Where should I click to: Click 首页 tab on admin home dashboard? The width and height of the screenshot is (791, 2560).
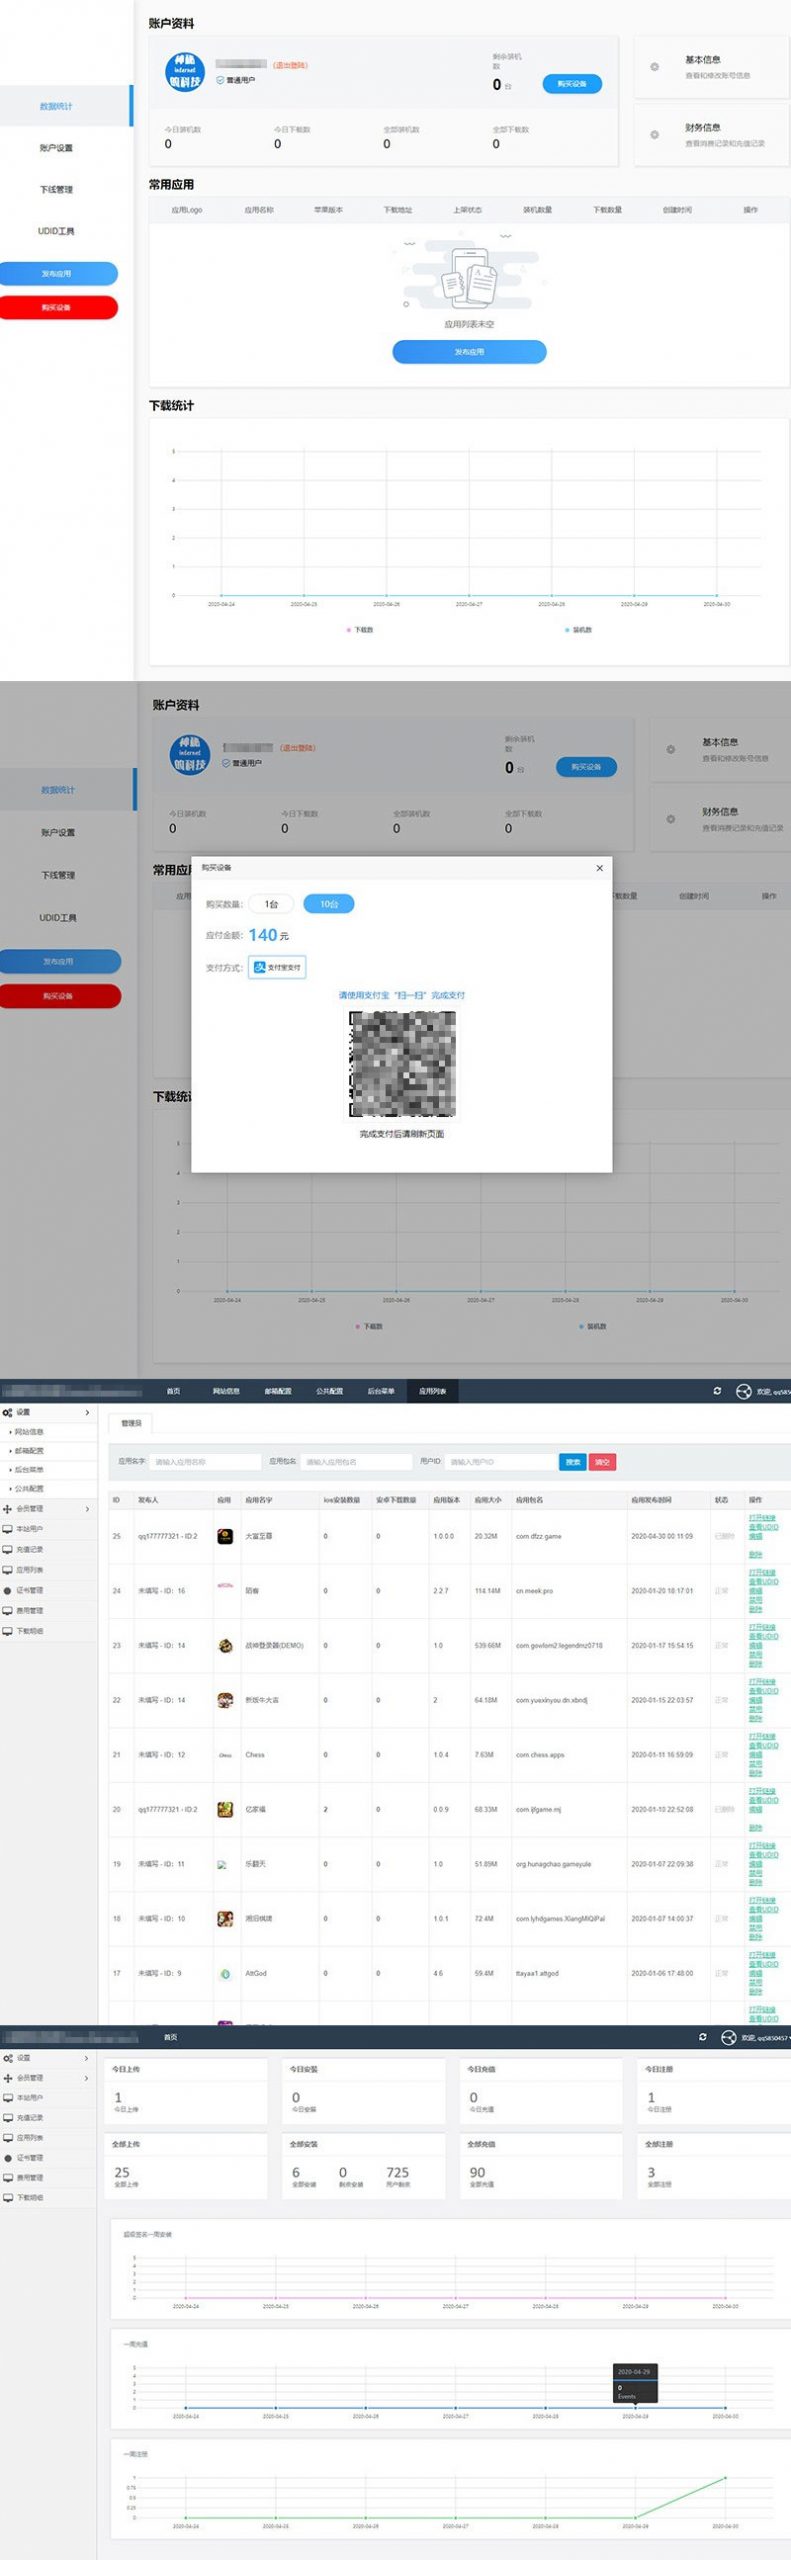(x=171, y=2037)
